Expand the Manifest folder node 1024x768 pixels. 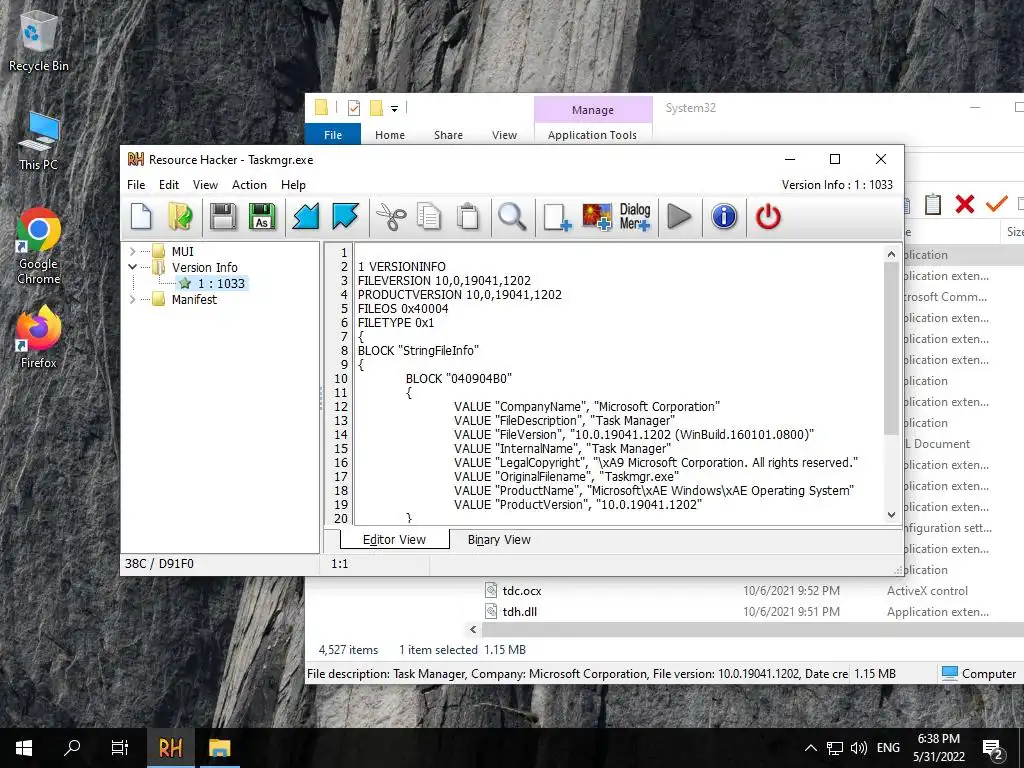point(133,299)
